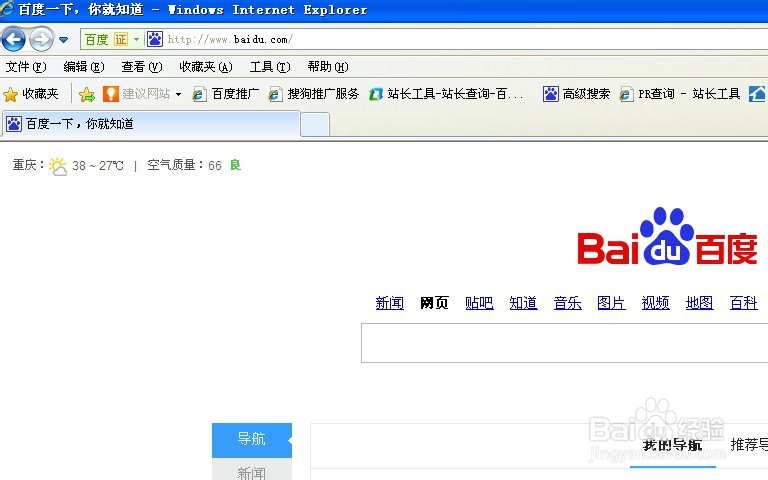Click the house icon at favorites bar end
Viewport: 768px width, 480px height.
click(757, 94)
